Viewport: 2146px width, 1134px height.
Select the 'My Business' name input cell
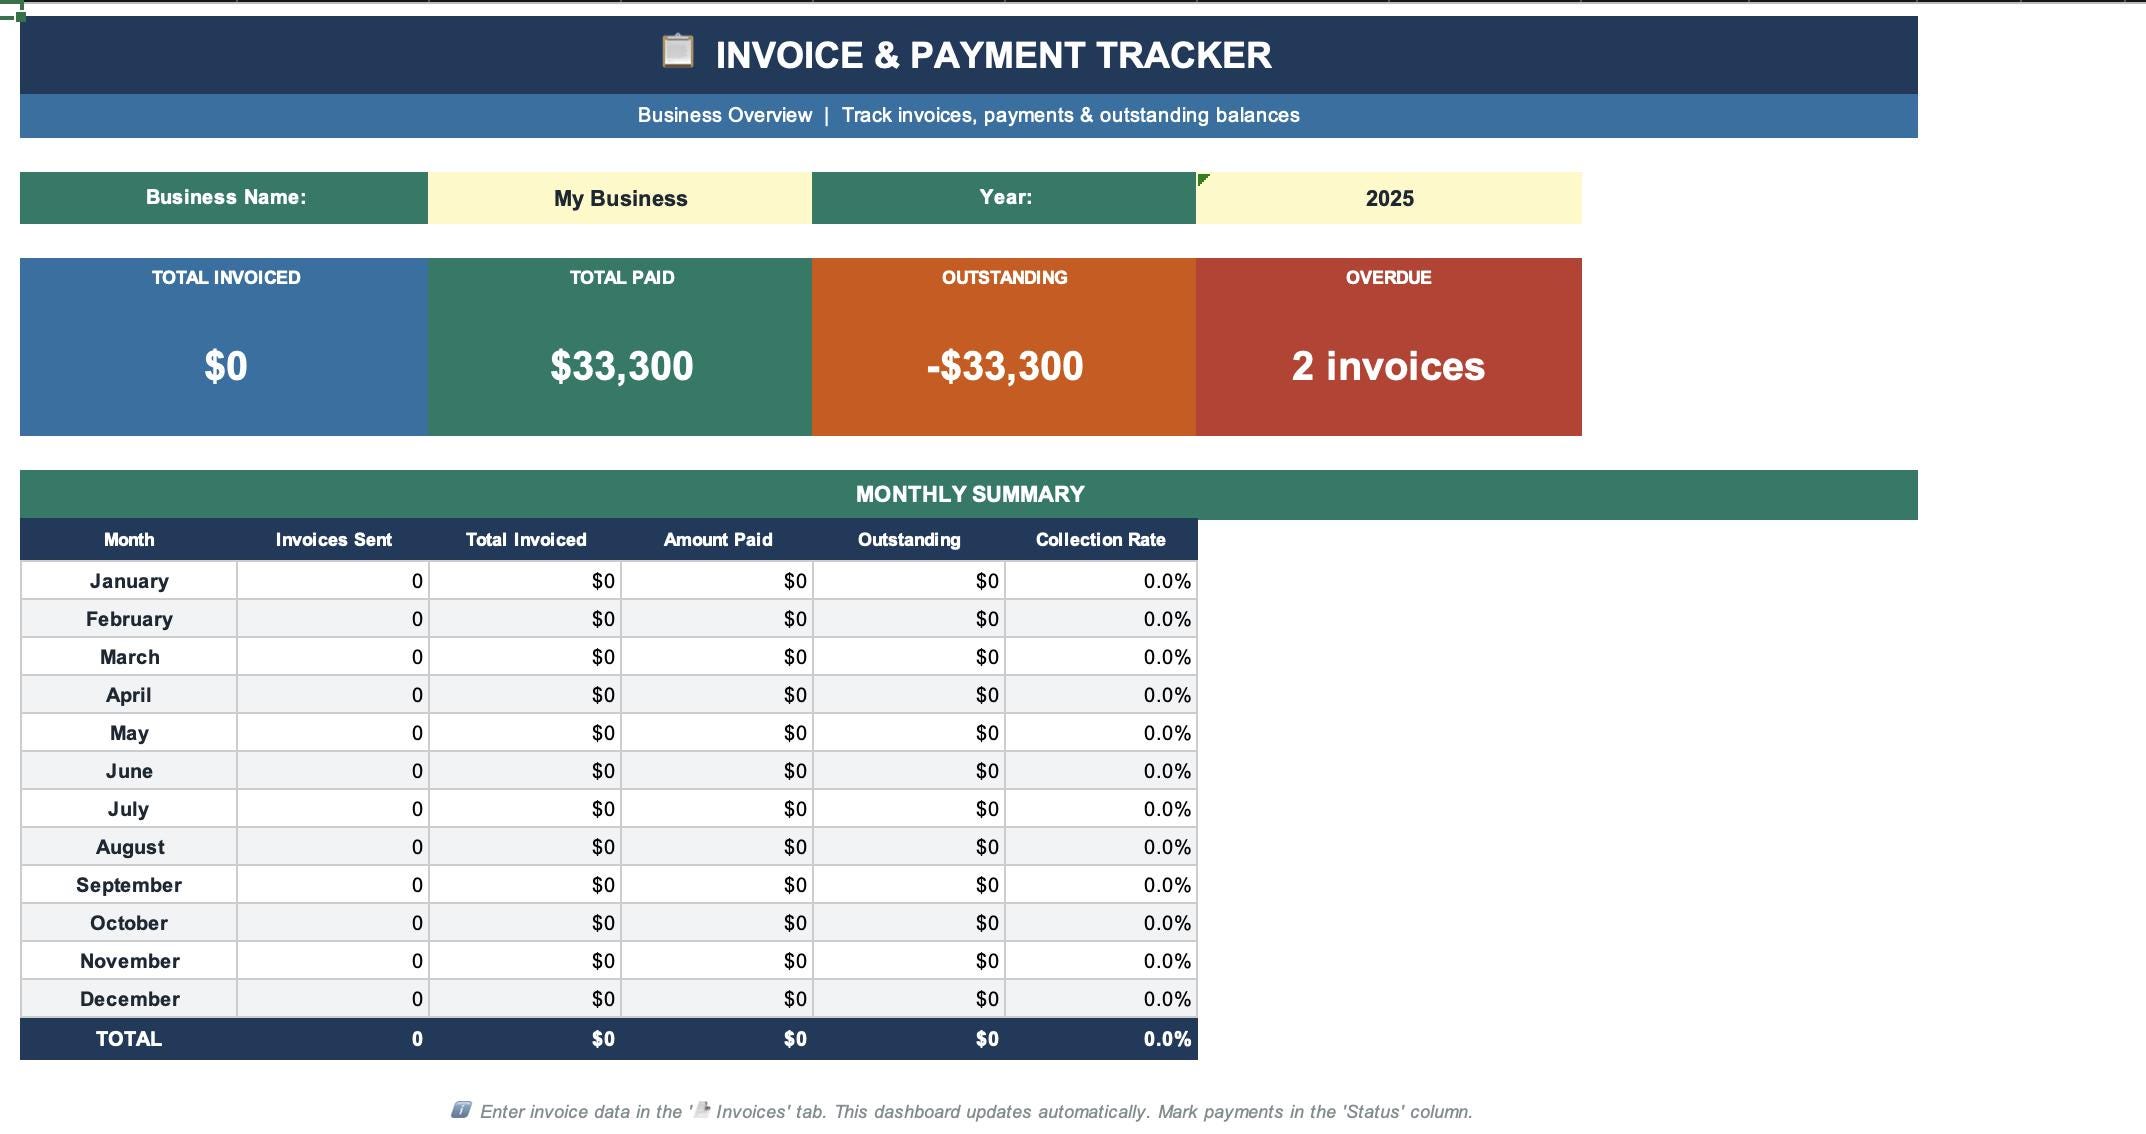pos(620,198)
